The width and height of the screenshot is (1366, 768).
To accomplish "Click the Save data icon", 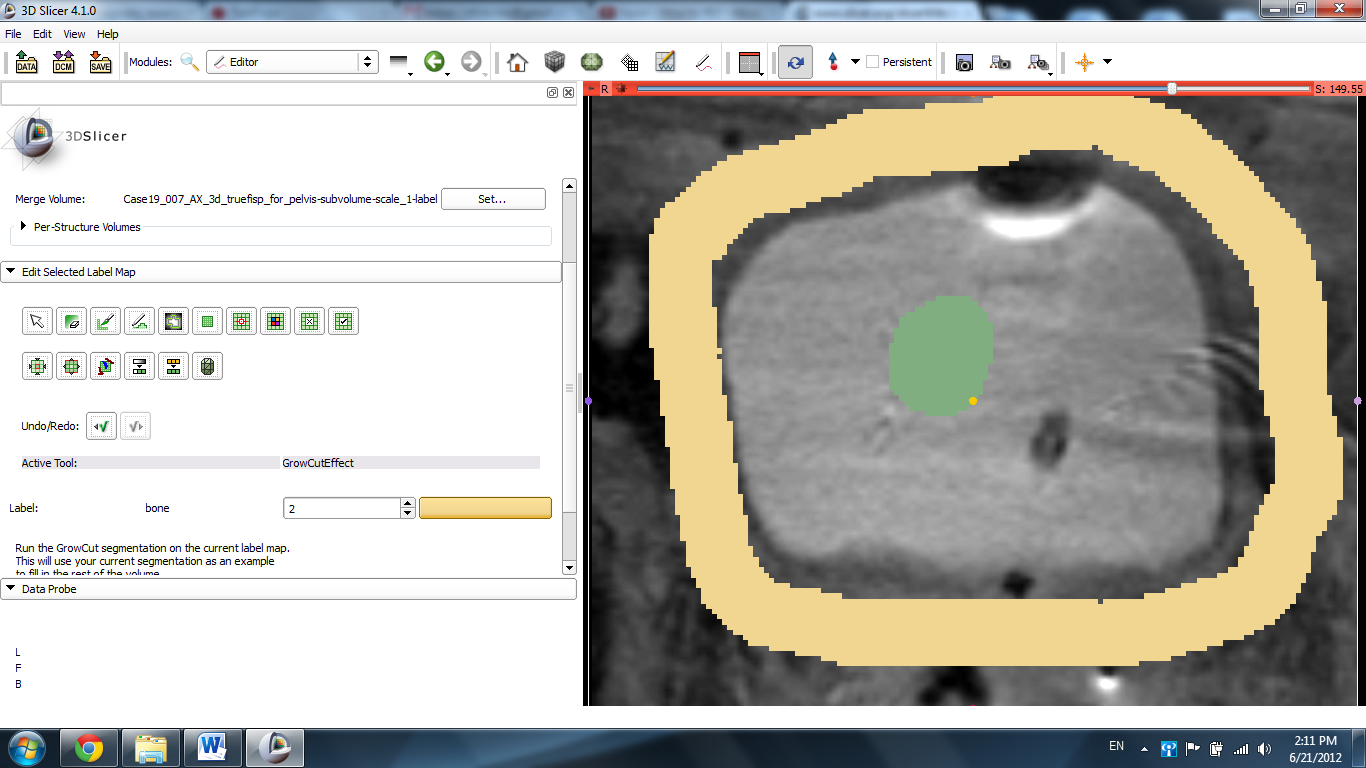I will pos(100,62).
